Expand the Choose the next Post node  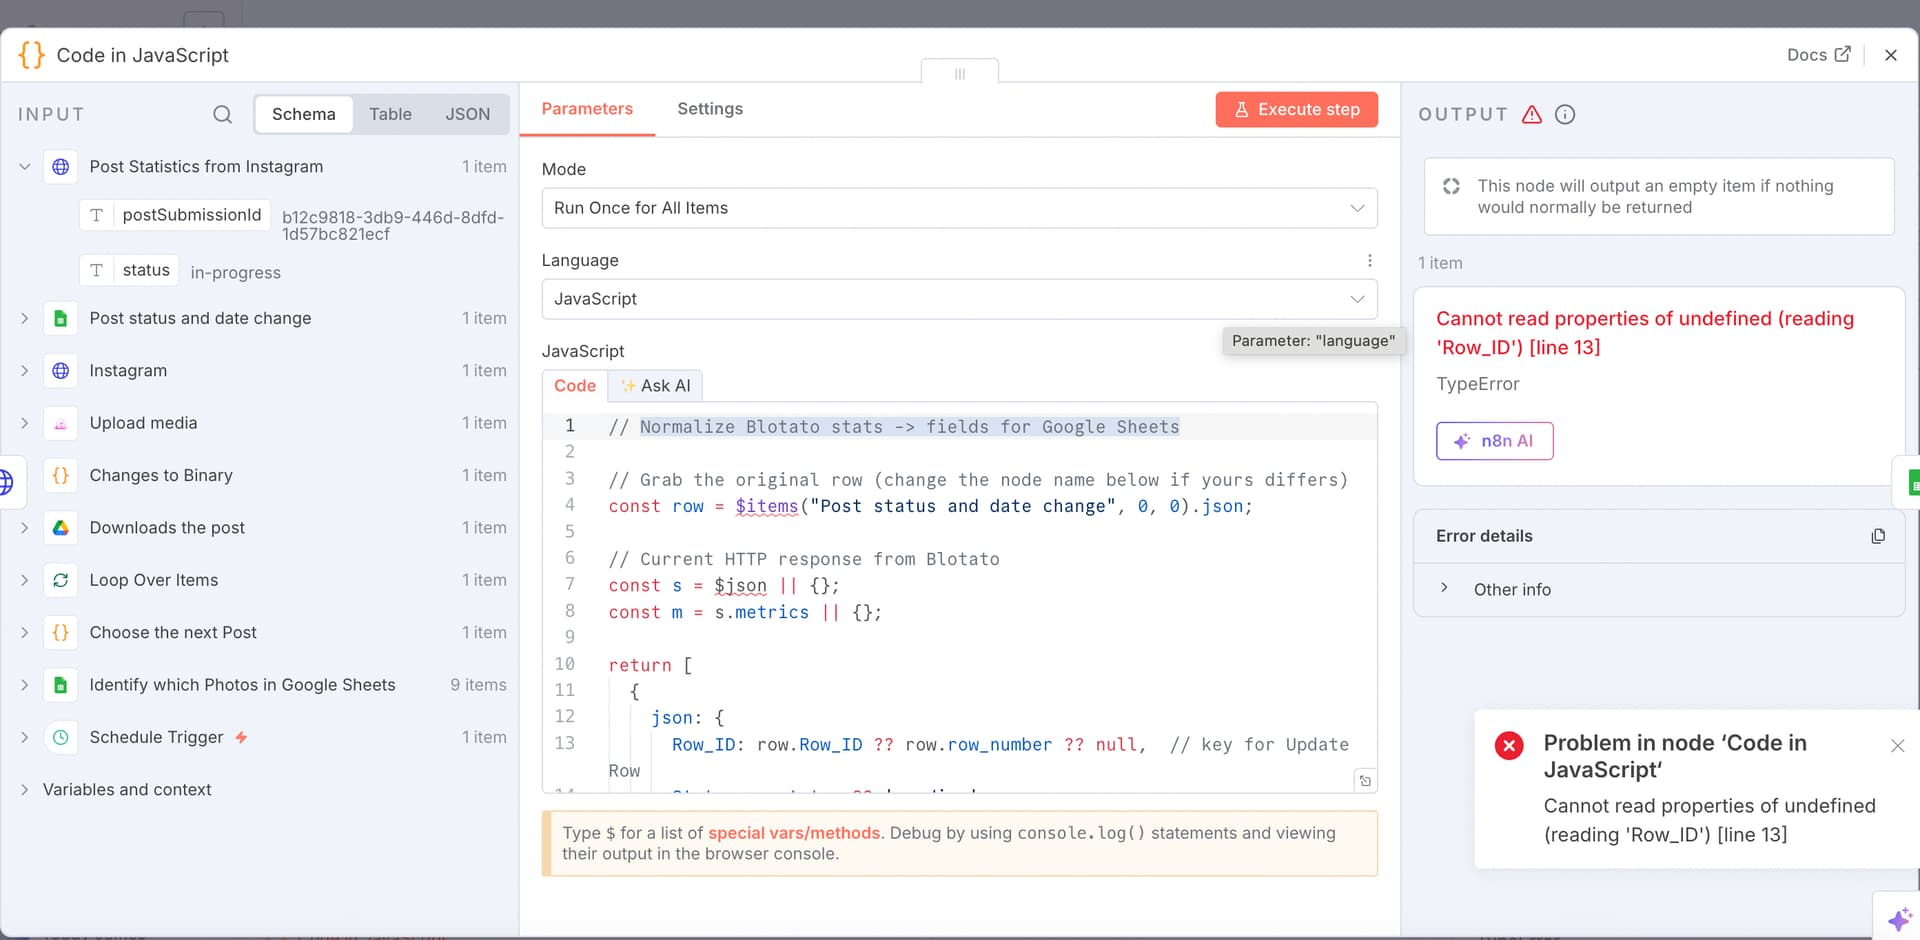pyautogui.click(x=25, y=632)
